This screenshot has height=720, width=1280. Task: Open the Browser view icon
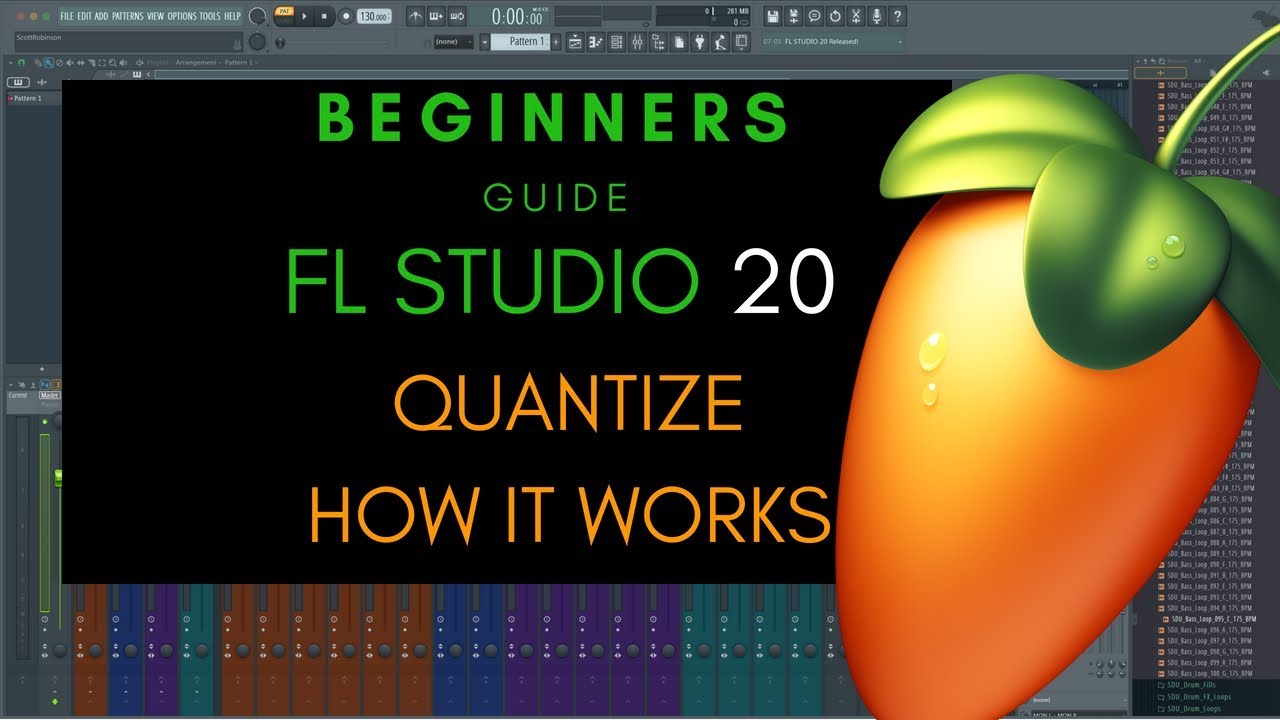point(658,42)
